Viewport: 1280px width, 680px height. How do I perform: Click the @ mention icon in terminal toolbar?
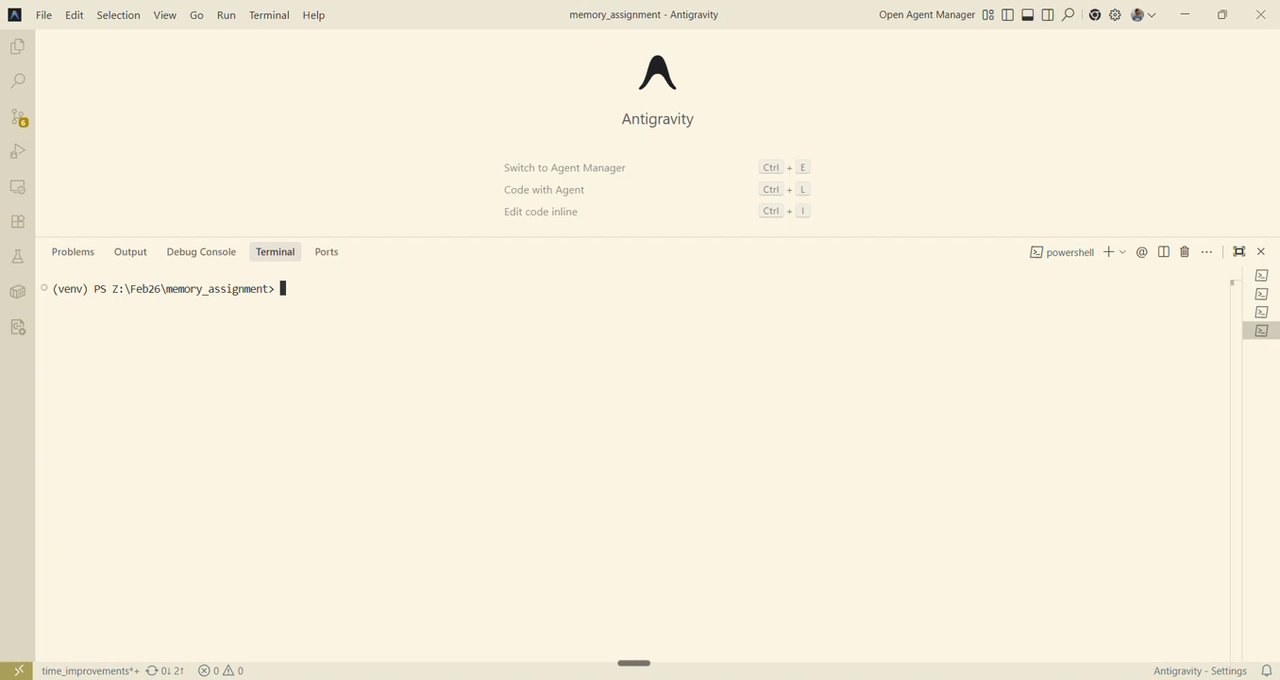pos(1141,252)
